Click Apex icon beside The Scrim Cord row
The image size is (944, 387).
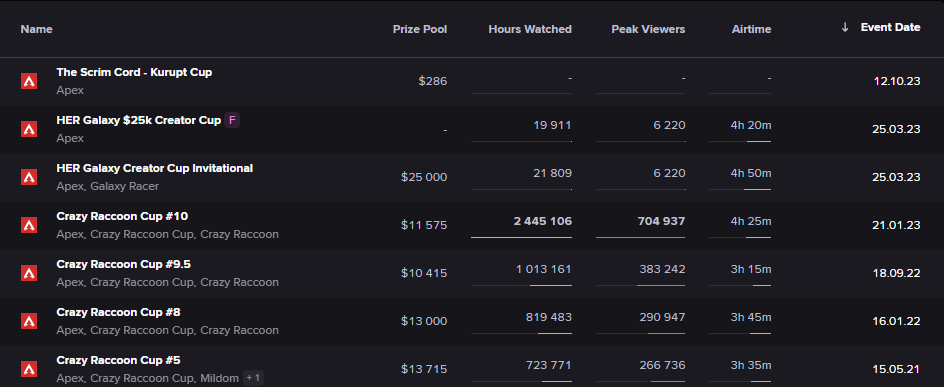click(29, 81)
